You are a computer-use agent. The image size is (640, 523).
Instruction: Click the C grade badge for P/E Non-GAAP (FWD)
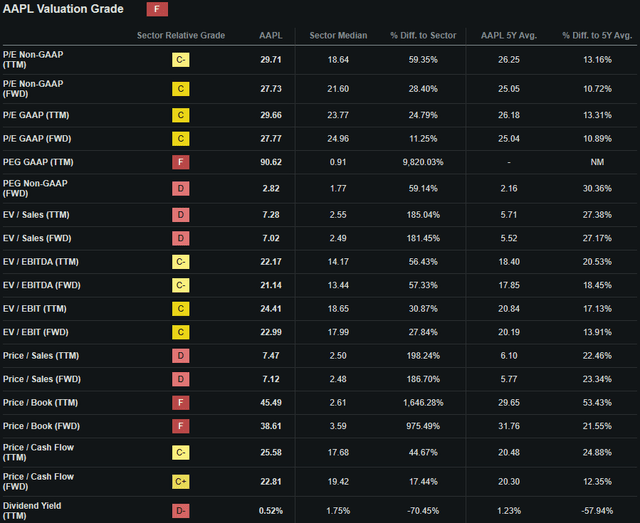pos(180,89)
